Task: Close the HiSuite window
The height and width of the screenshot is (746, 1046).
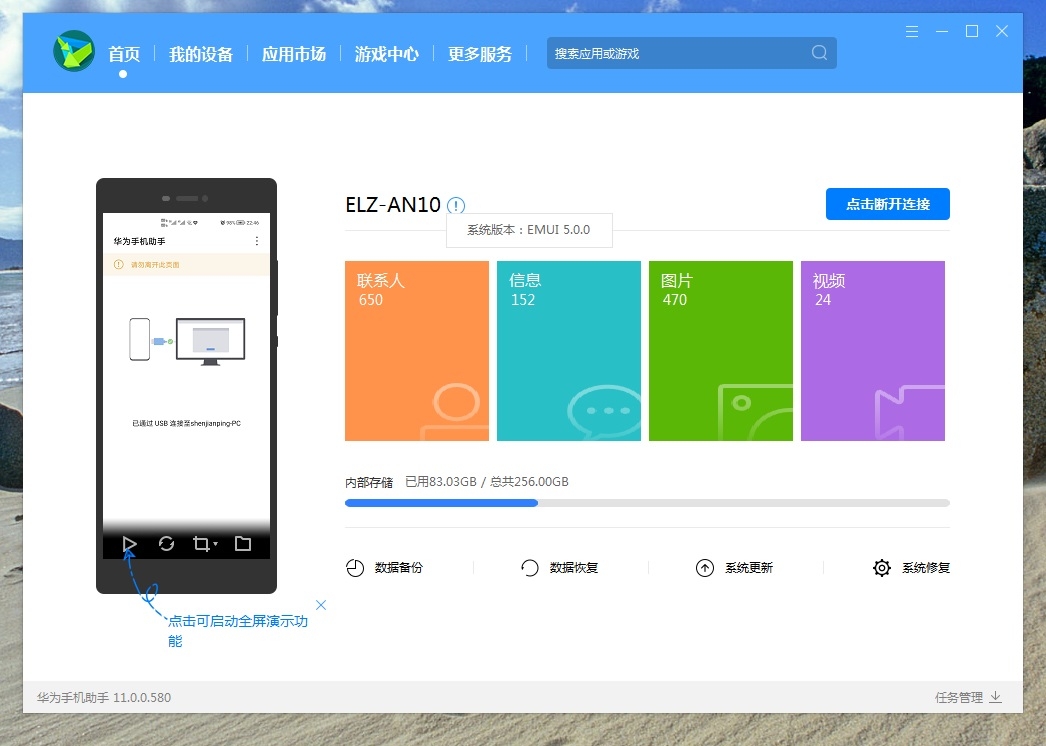Action: pyautogui.click(x=1002, y=31)
